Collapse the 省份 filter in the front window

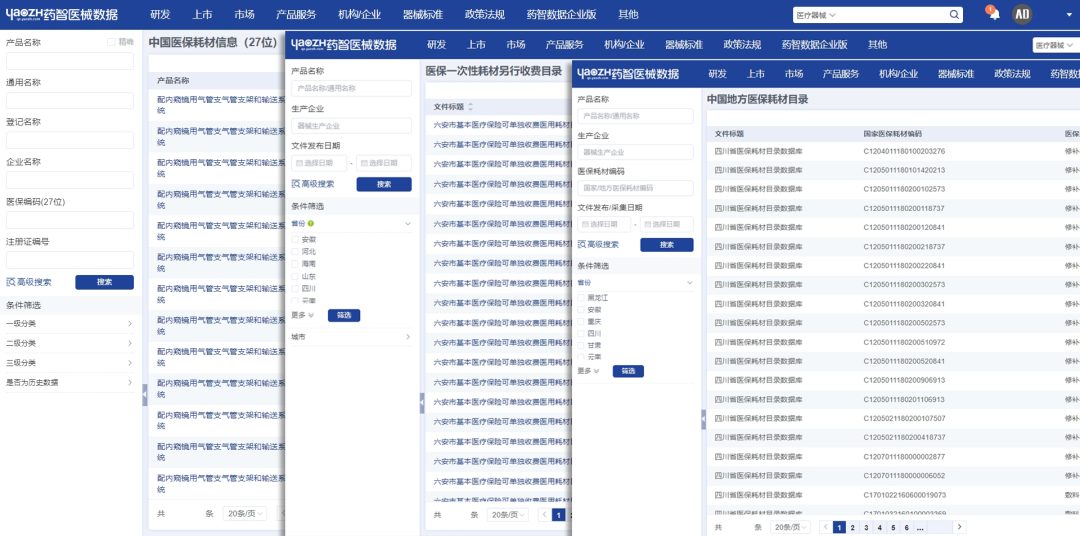tap(689, 282)
